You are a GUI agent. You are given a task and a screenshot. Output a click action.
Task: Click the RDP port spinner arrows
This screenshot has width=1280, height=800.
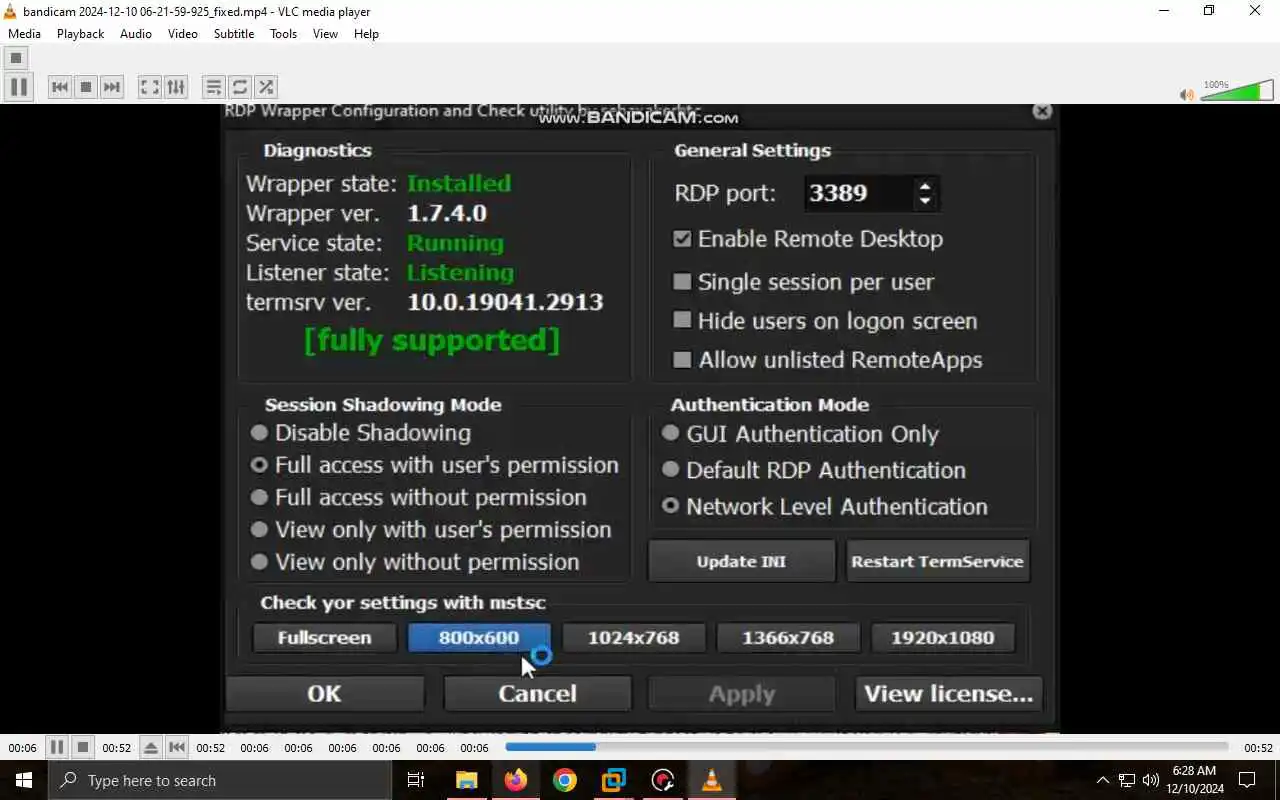pos(925,193)
